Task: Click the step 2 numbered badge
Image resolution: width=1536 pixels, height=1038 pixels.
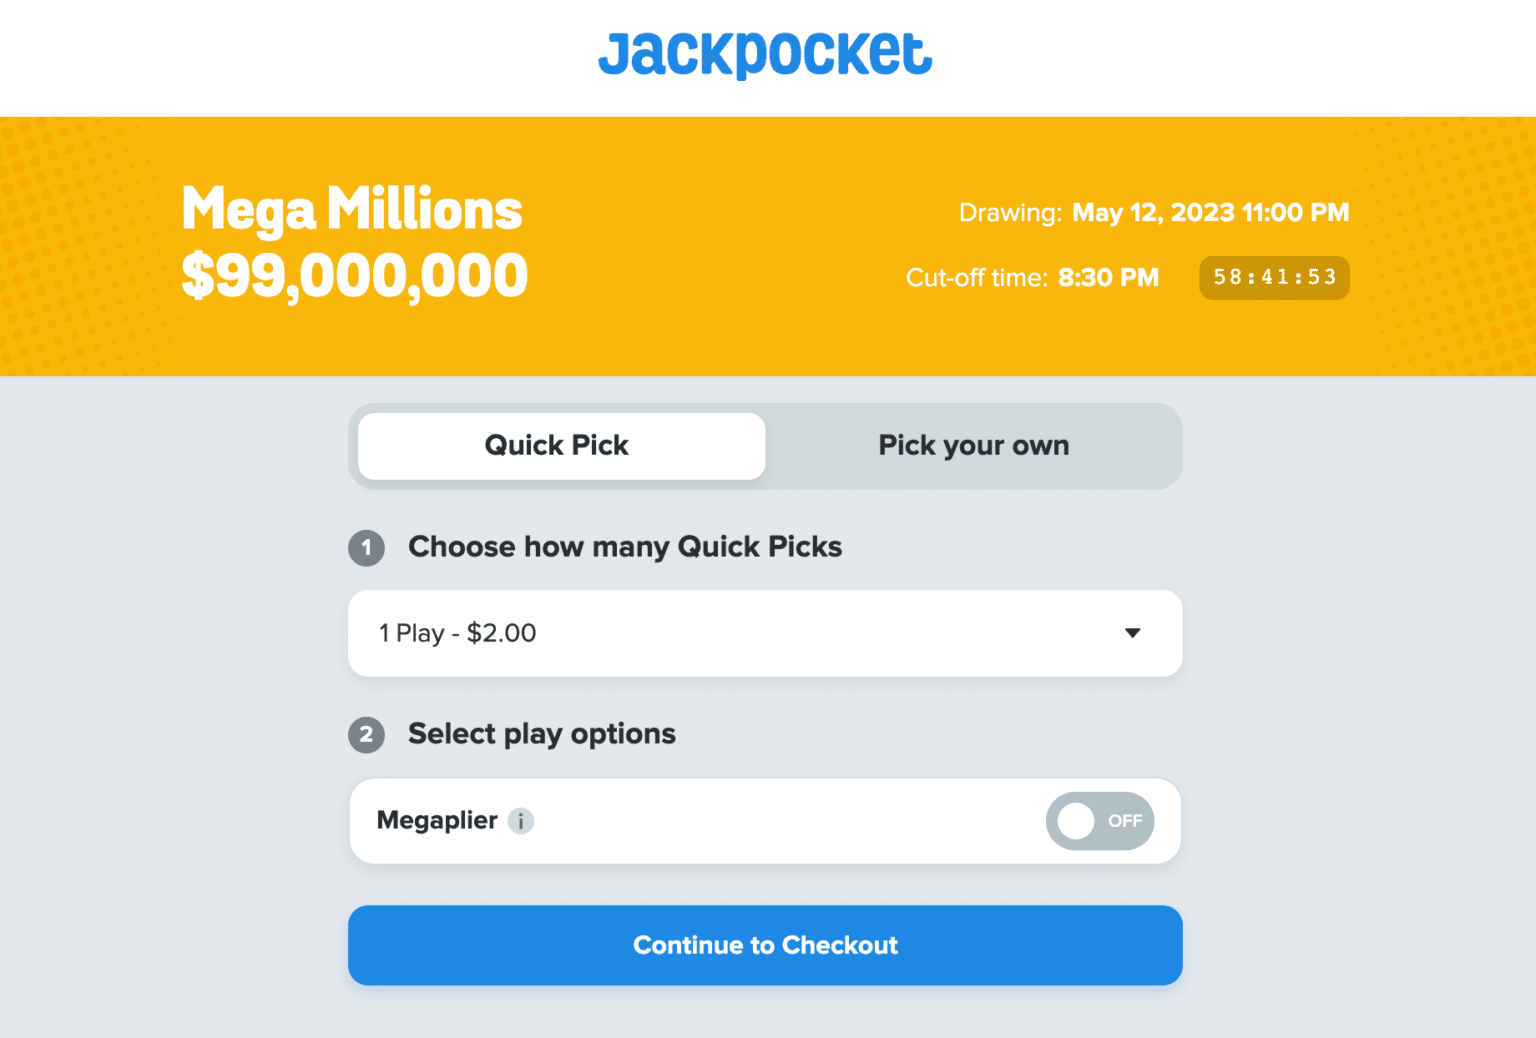Action: pos(367,735)
